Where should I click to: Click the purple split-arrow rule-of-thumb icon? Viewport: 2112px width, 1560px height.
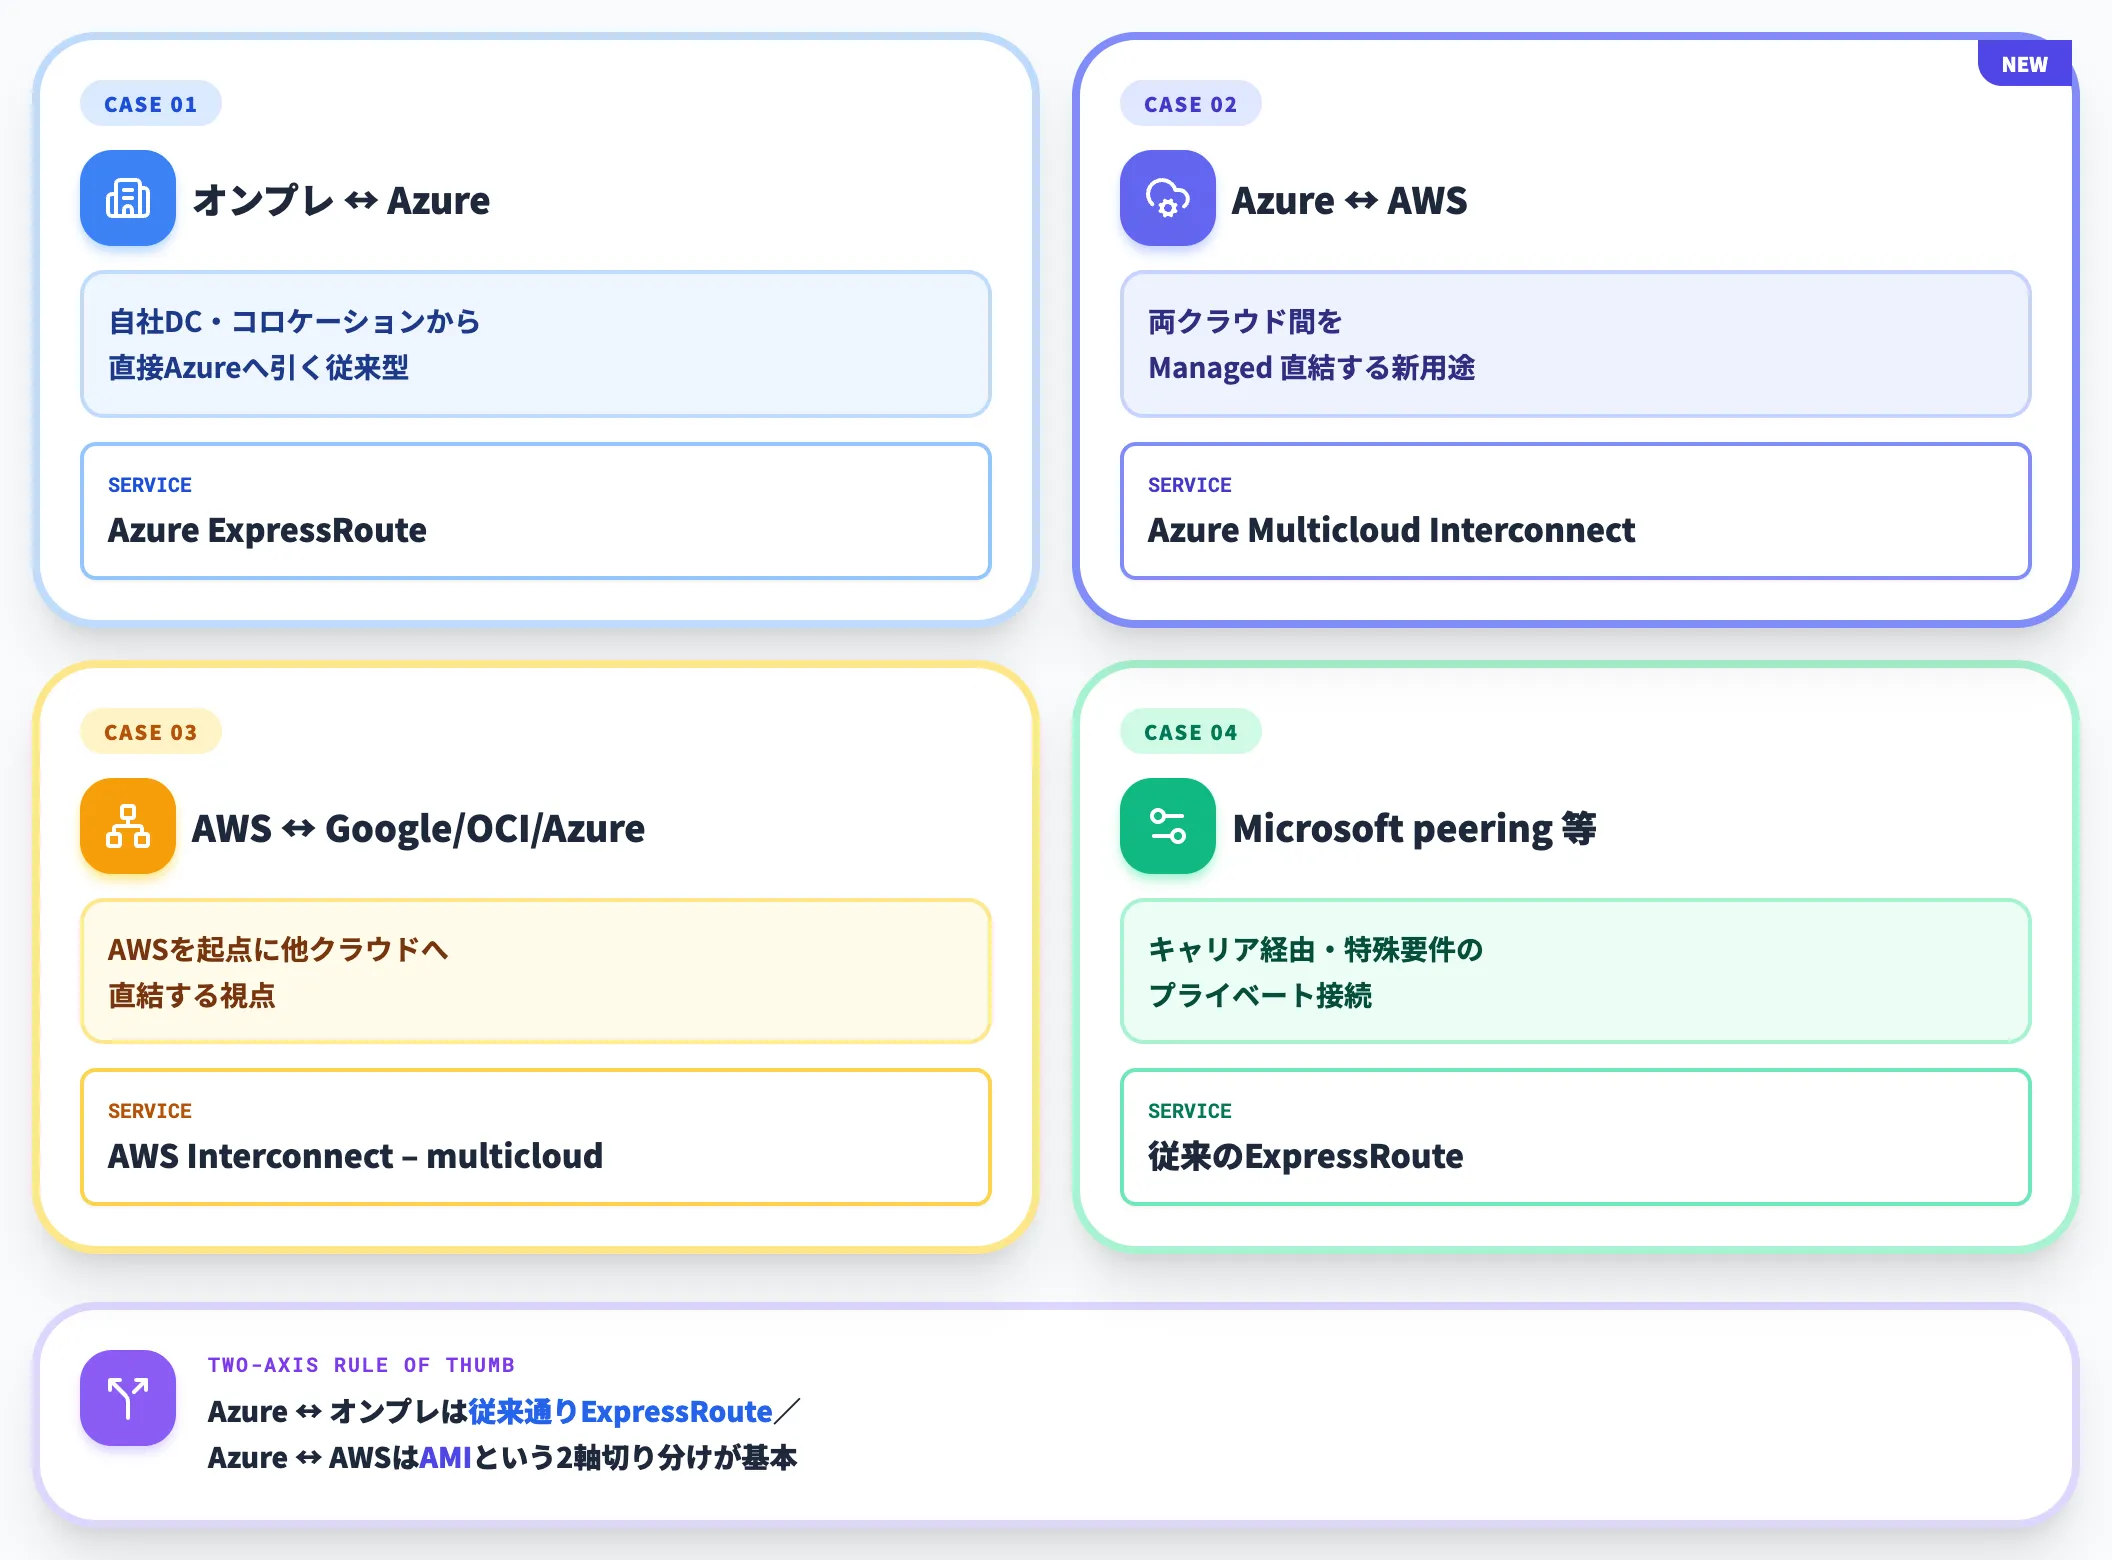click(128, 1398)
